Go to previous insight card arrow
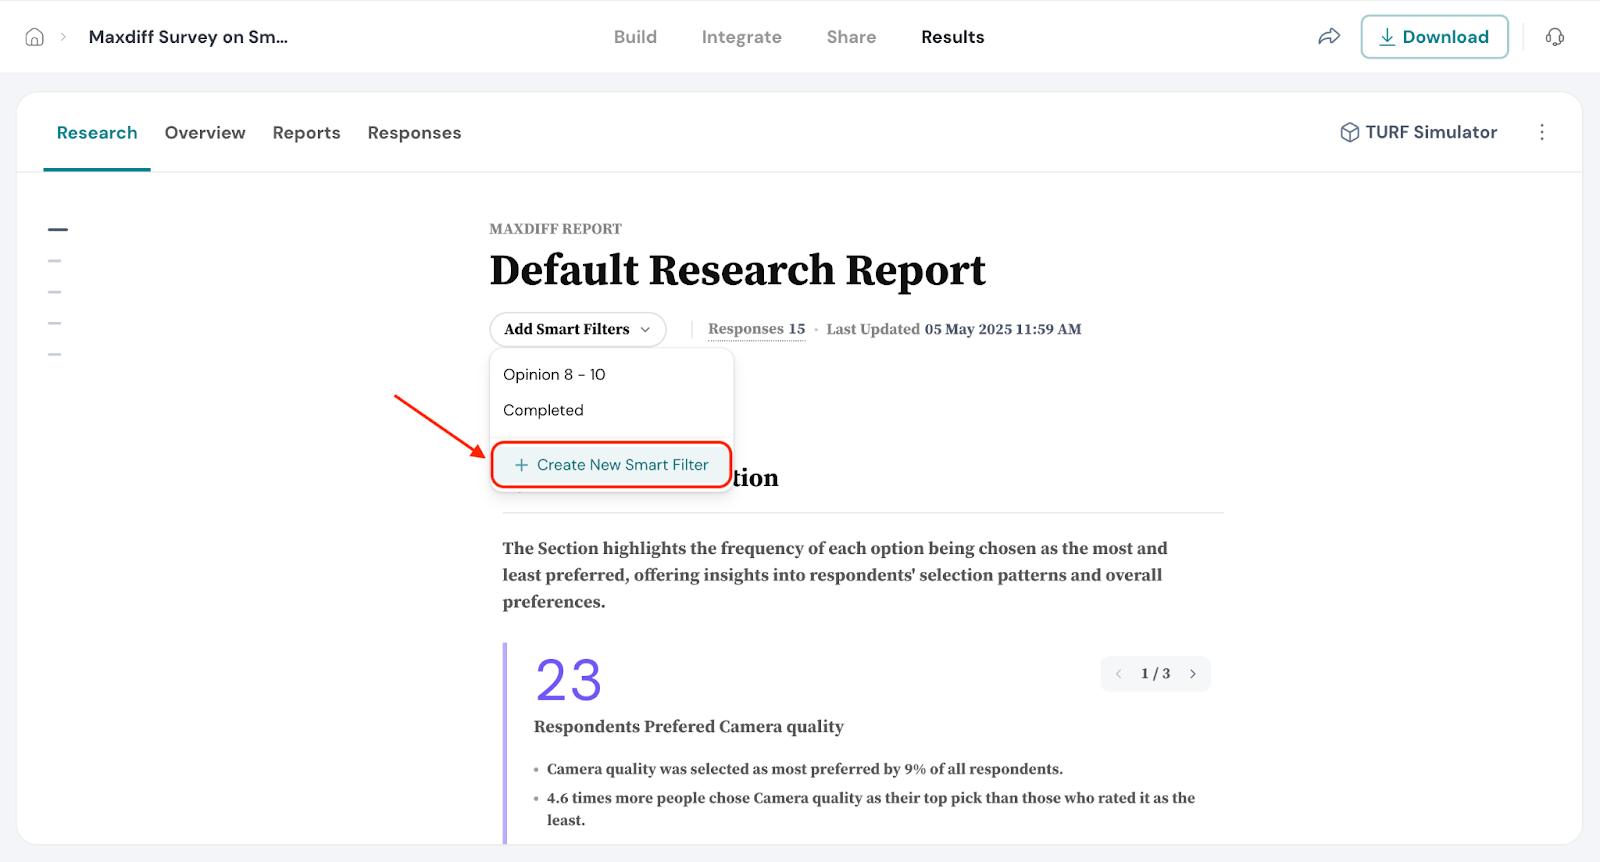 [x=1119, y=674]
